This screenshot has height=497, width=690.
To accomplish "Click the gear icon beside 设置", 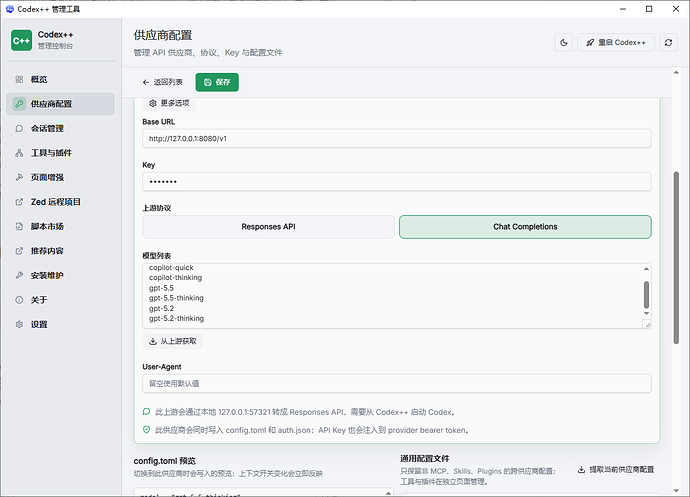I will [19, 324].
